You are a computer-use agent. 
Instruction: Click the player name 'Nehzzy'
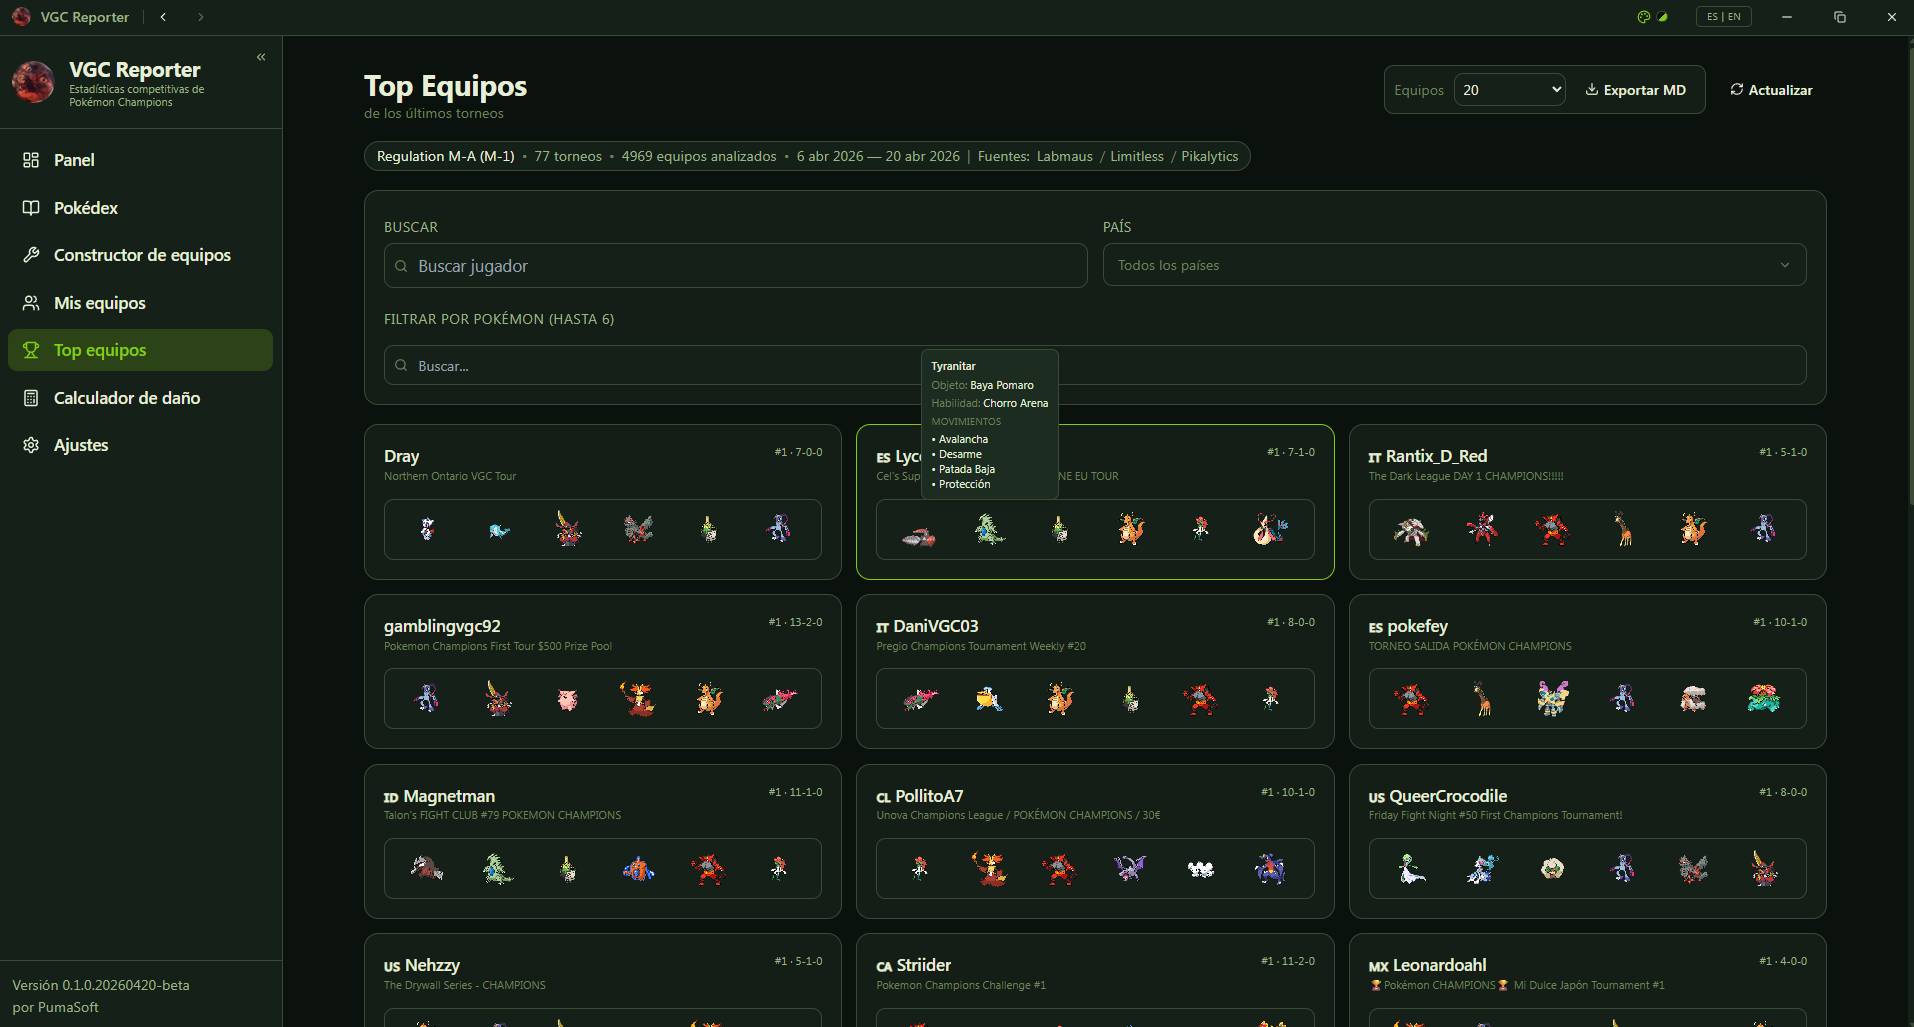432,965
